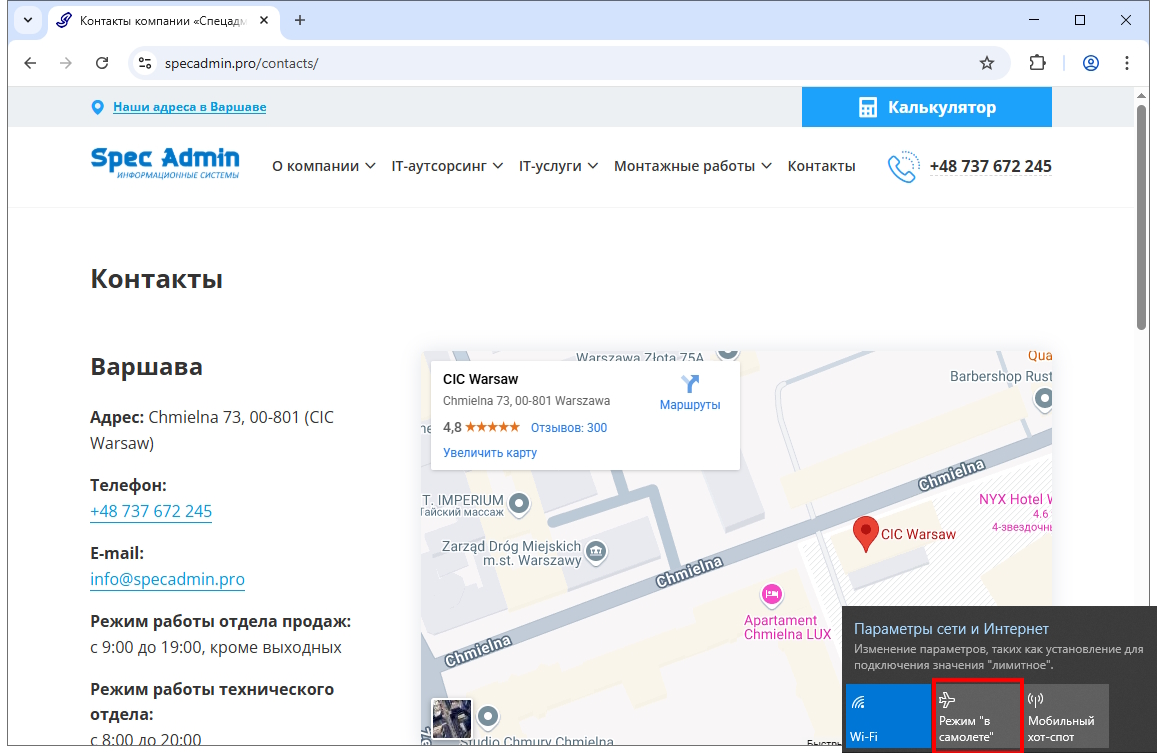The height and width of the screenshot is (753, 1157).
Task: Click the info@specadmin.pro email link
Action: (x=167, y=579)
